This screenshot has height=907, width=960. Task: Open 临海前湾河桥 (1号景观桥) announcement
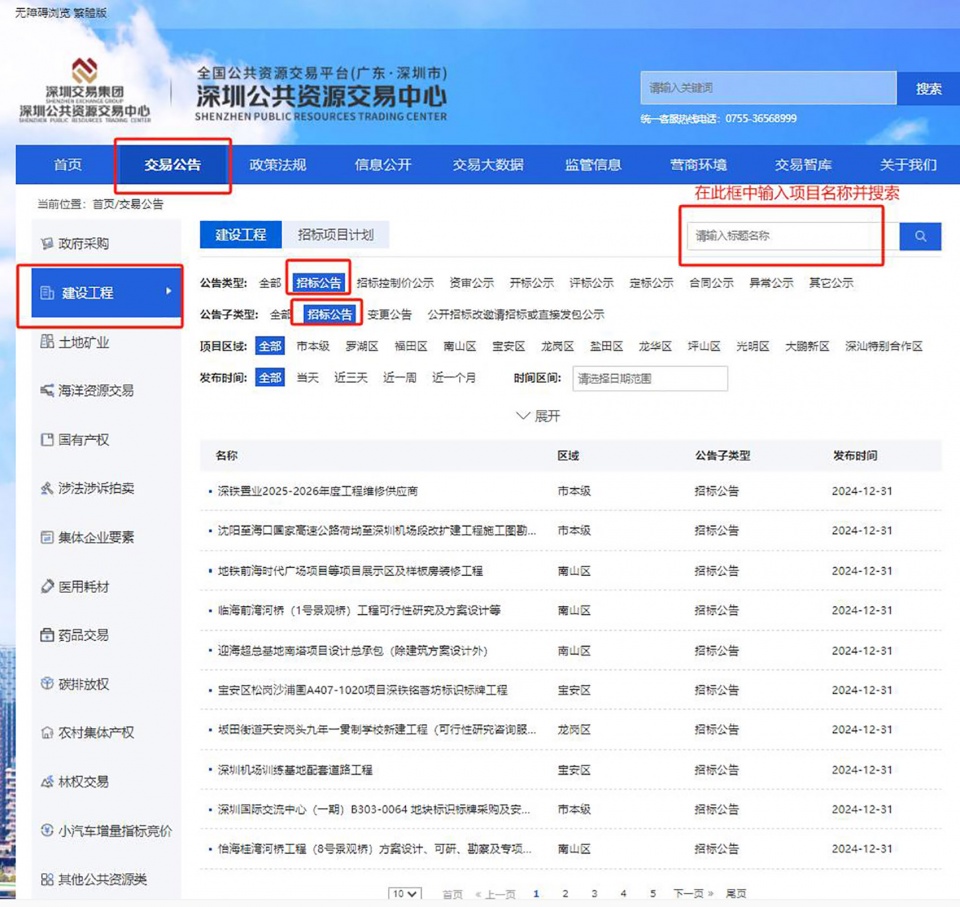(x=359, y=611)
